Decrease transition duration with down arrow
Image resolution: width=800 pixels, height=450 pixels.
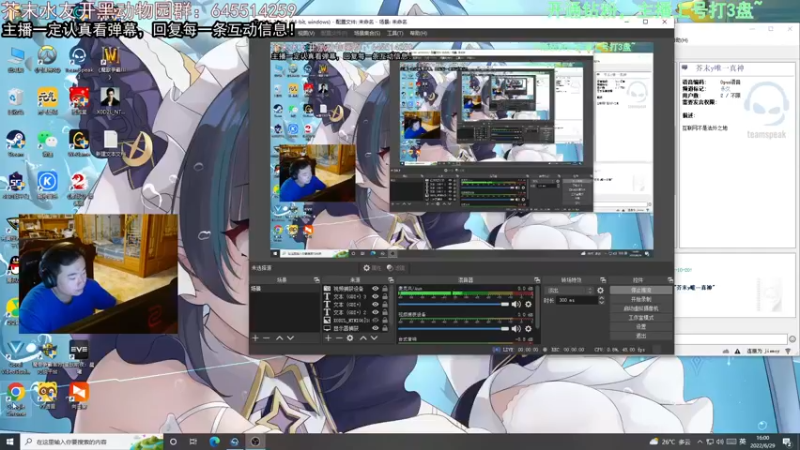point(602,303)
